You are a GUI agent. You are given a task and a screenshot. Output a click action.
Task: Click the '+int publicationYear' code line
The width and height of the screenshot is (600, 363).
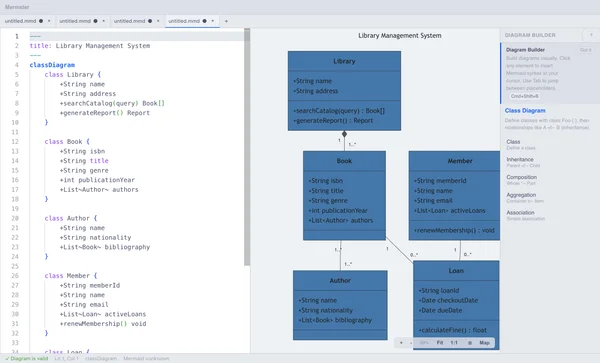tap(97, 180)
